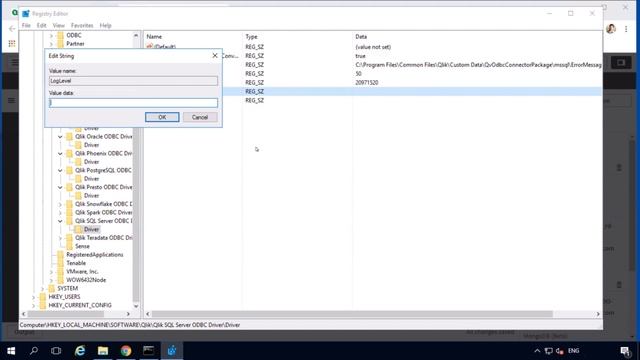This screenshot has width=640, height=360.
Task: Click the ErrorMessages path data cell
Action: click(478, 65)
